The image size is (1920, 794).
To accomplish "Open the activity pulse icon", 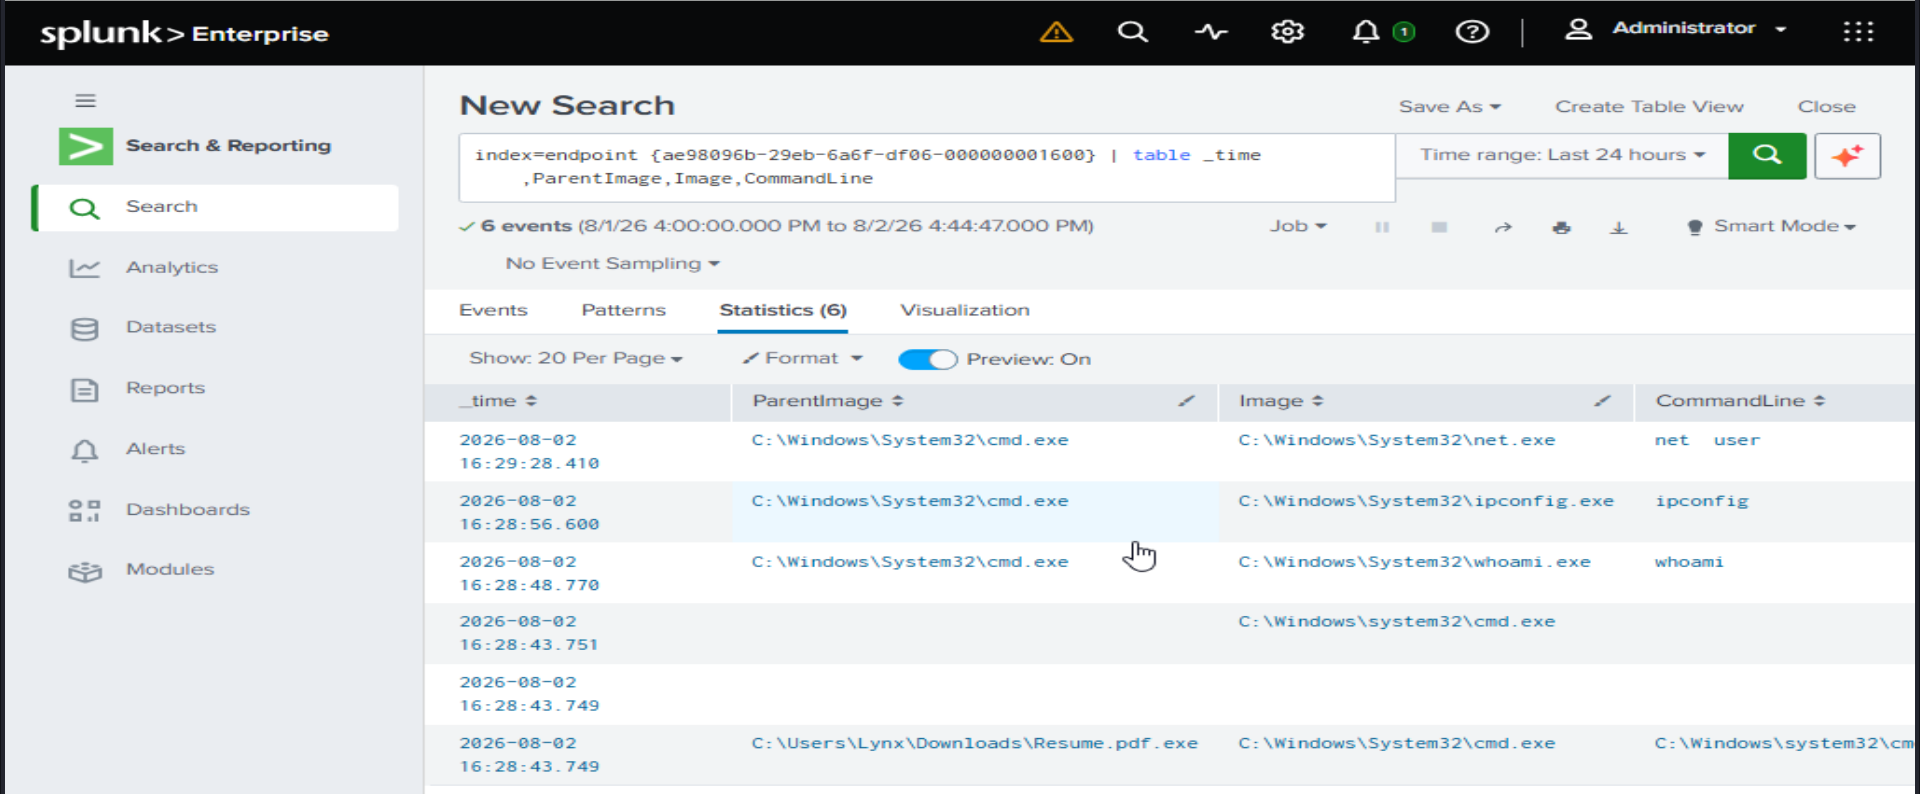I will tap(1210, 32).
